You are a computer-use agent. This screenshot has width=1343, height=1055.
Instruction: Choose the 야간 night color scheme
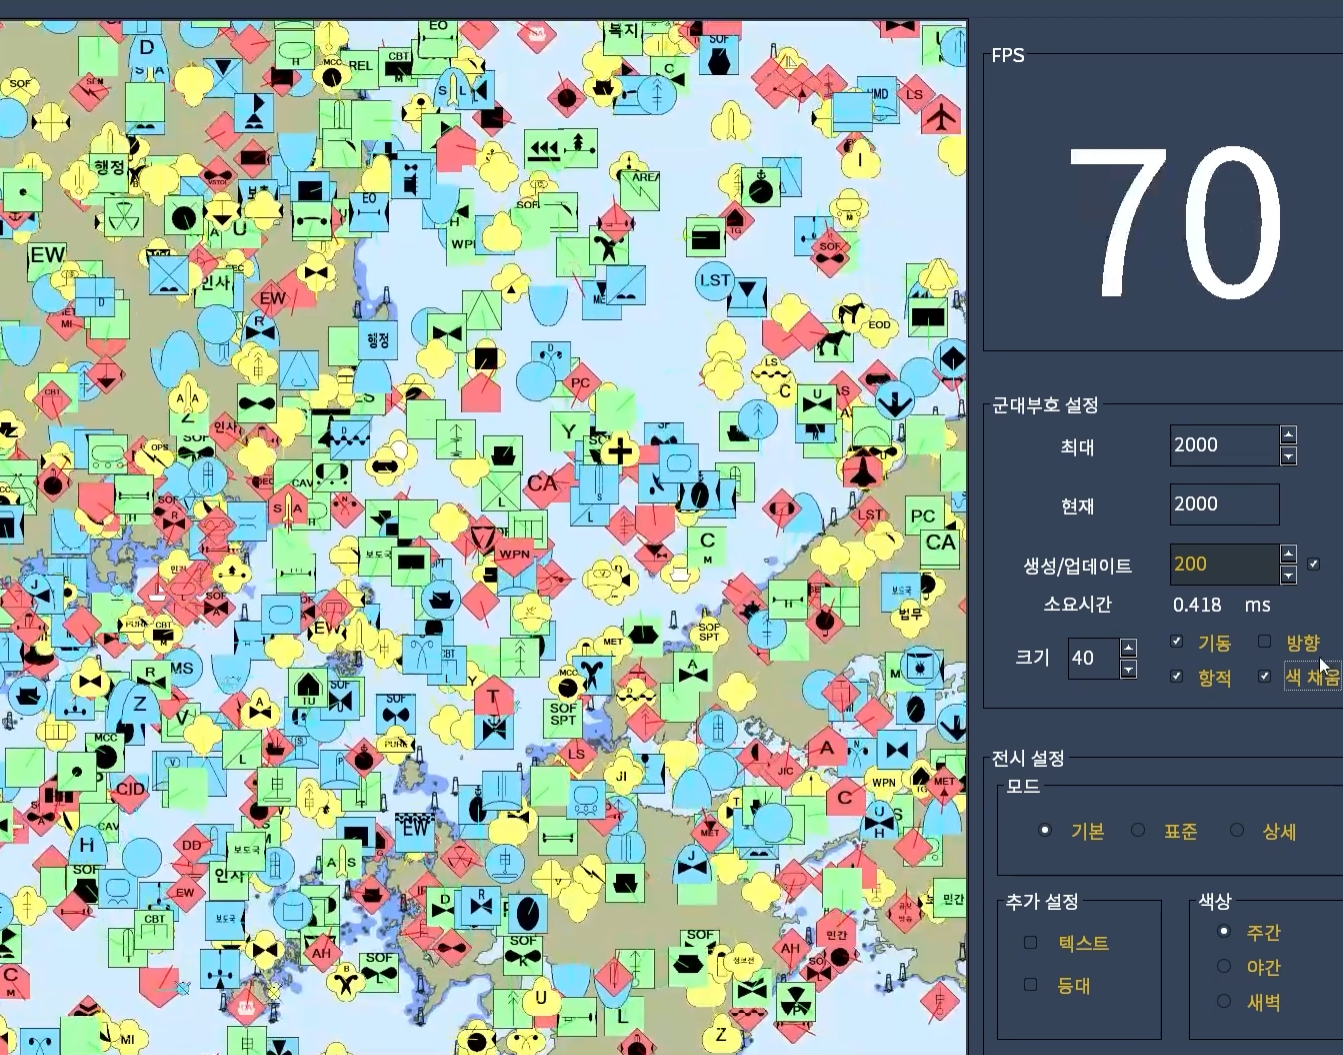pyautogui.click(x=1223, y=967)
